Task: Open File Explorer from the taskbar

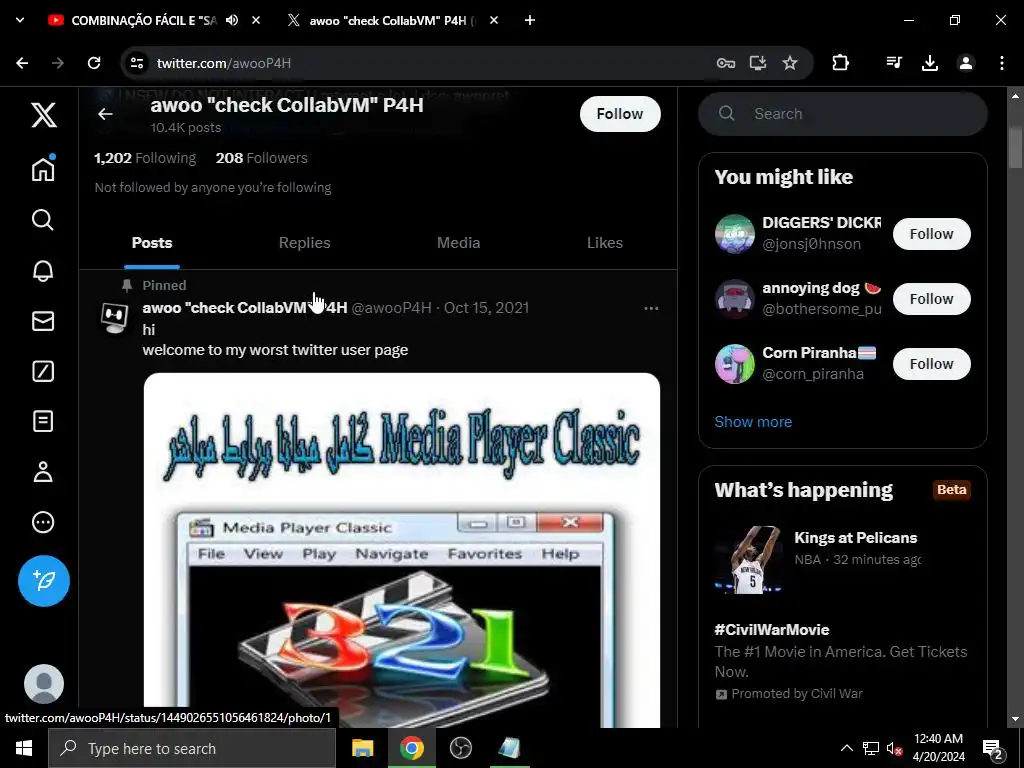Action: (362, 748)
